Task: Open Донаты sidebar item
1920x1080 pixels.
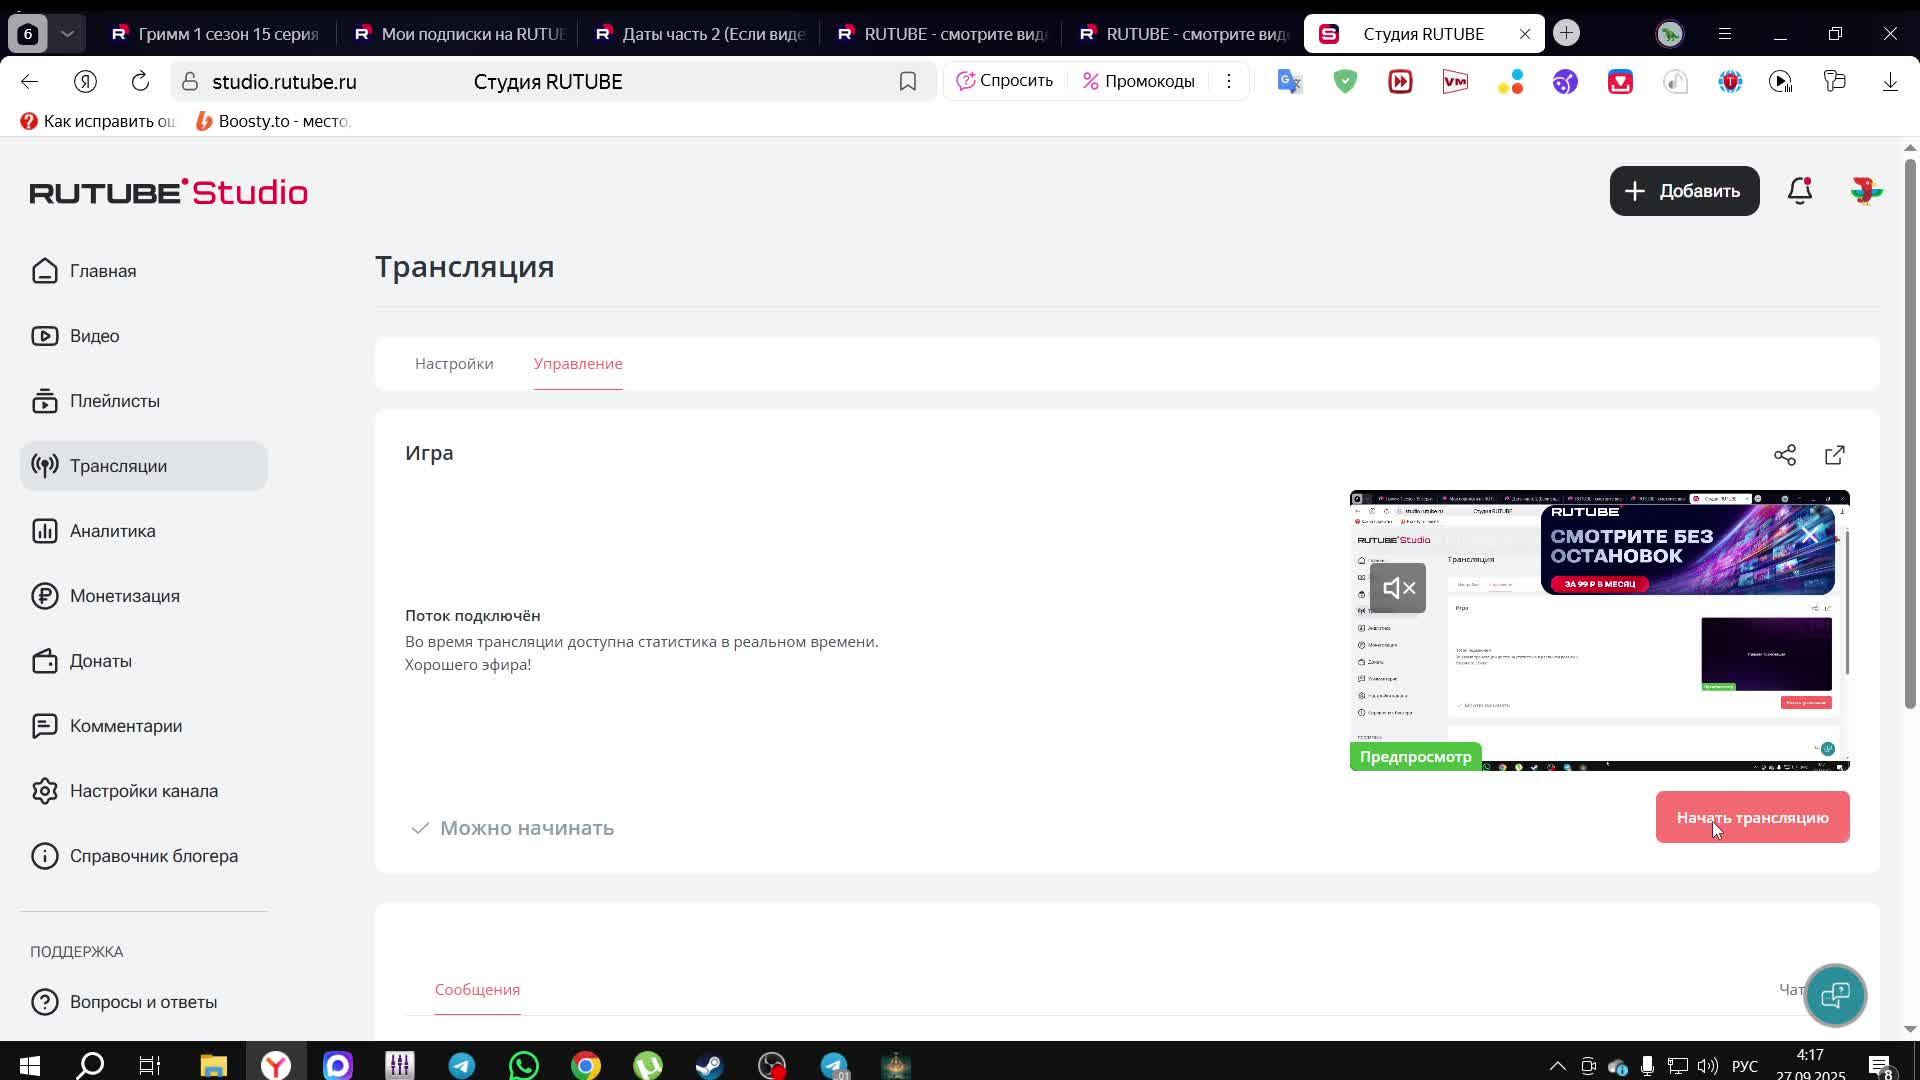Action: pos(100,661)
